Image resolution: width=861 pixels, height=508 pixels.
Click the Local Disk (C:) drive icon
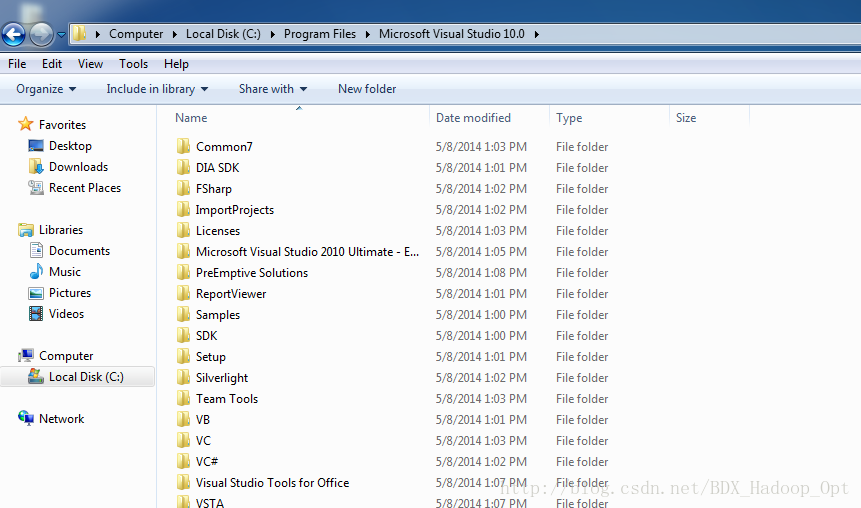(x=36, y=376)
